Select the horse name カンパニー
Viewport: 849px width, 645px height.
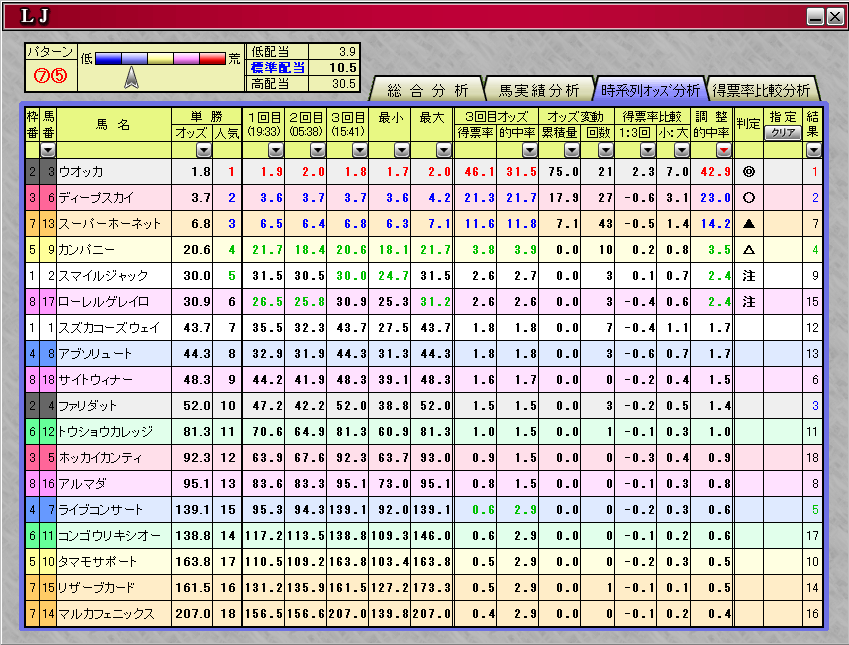coord(86,250)
